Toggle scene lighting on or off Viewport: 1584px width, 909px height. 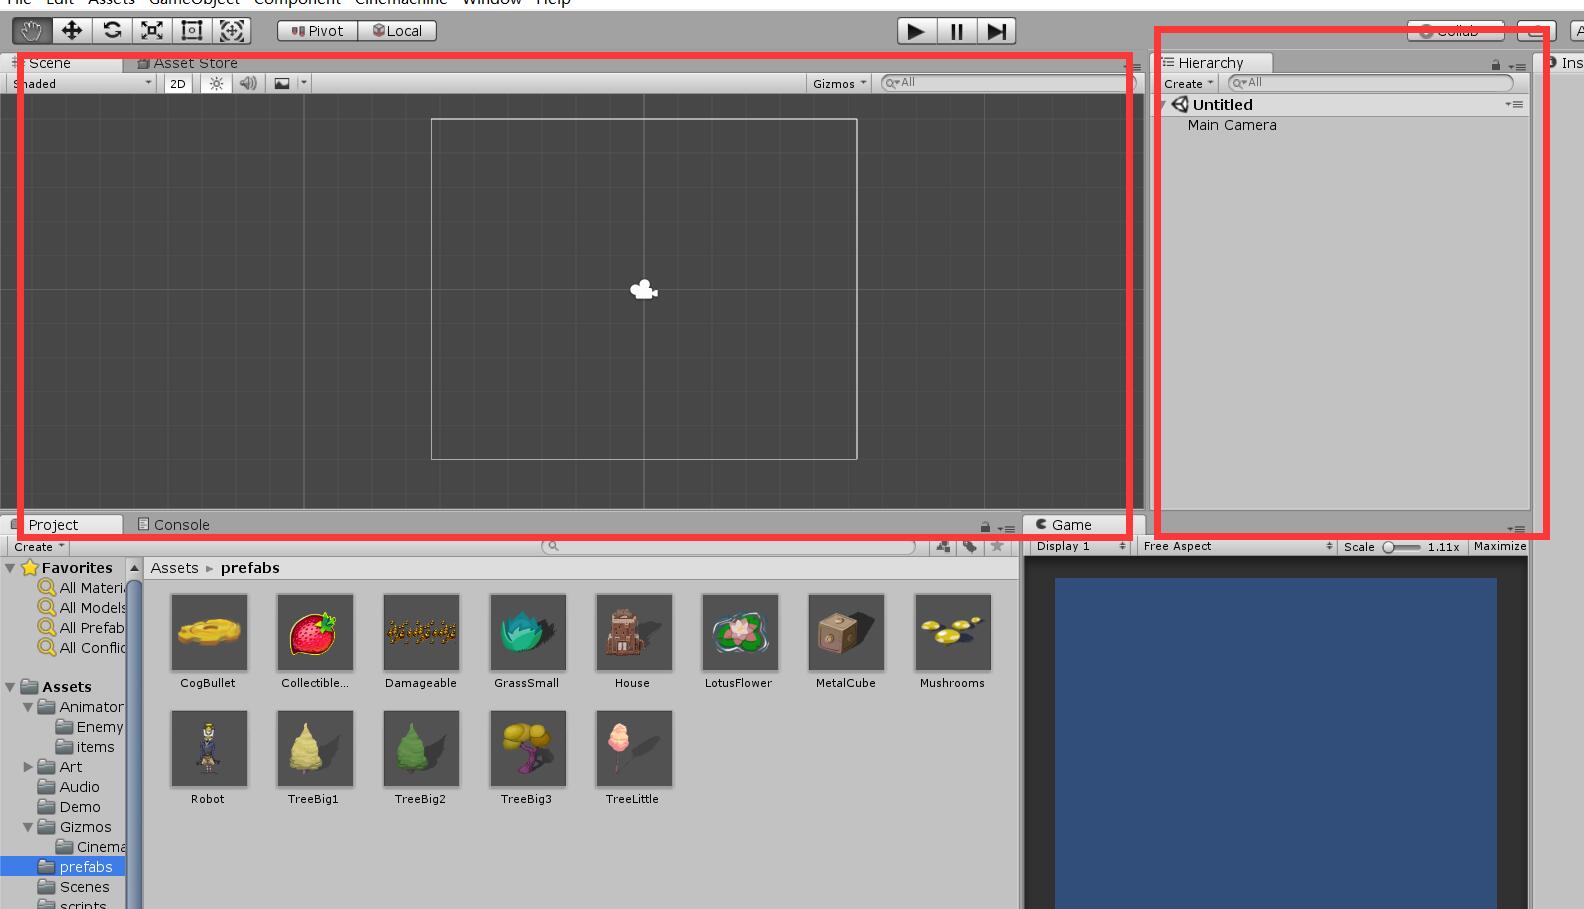(x=216, y=84)
